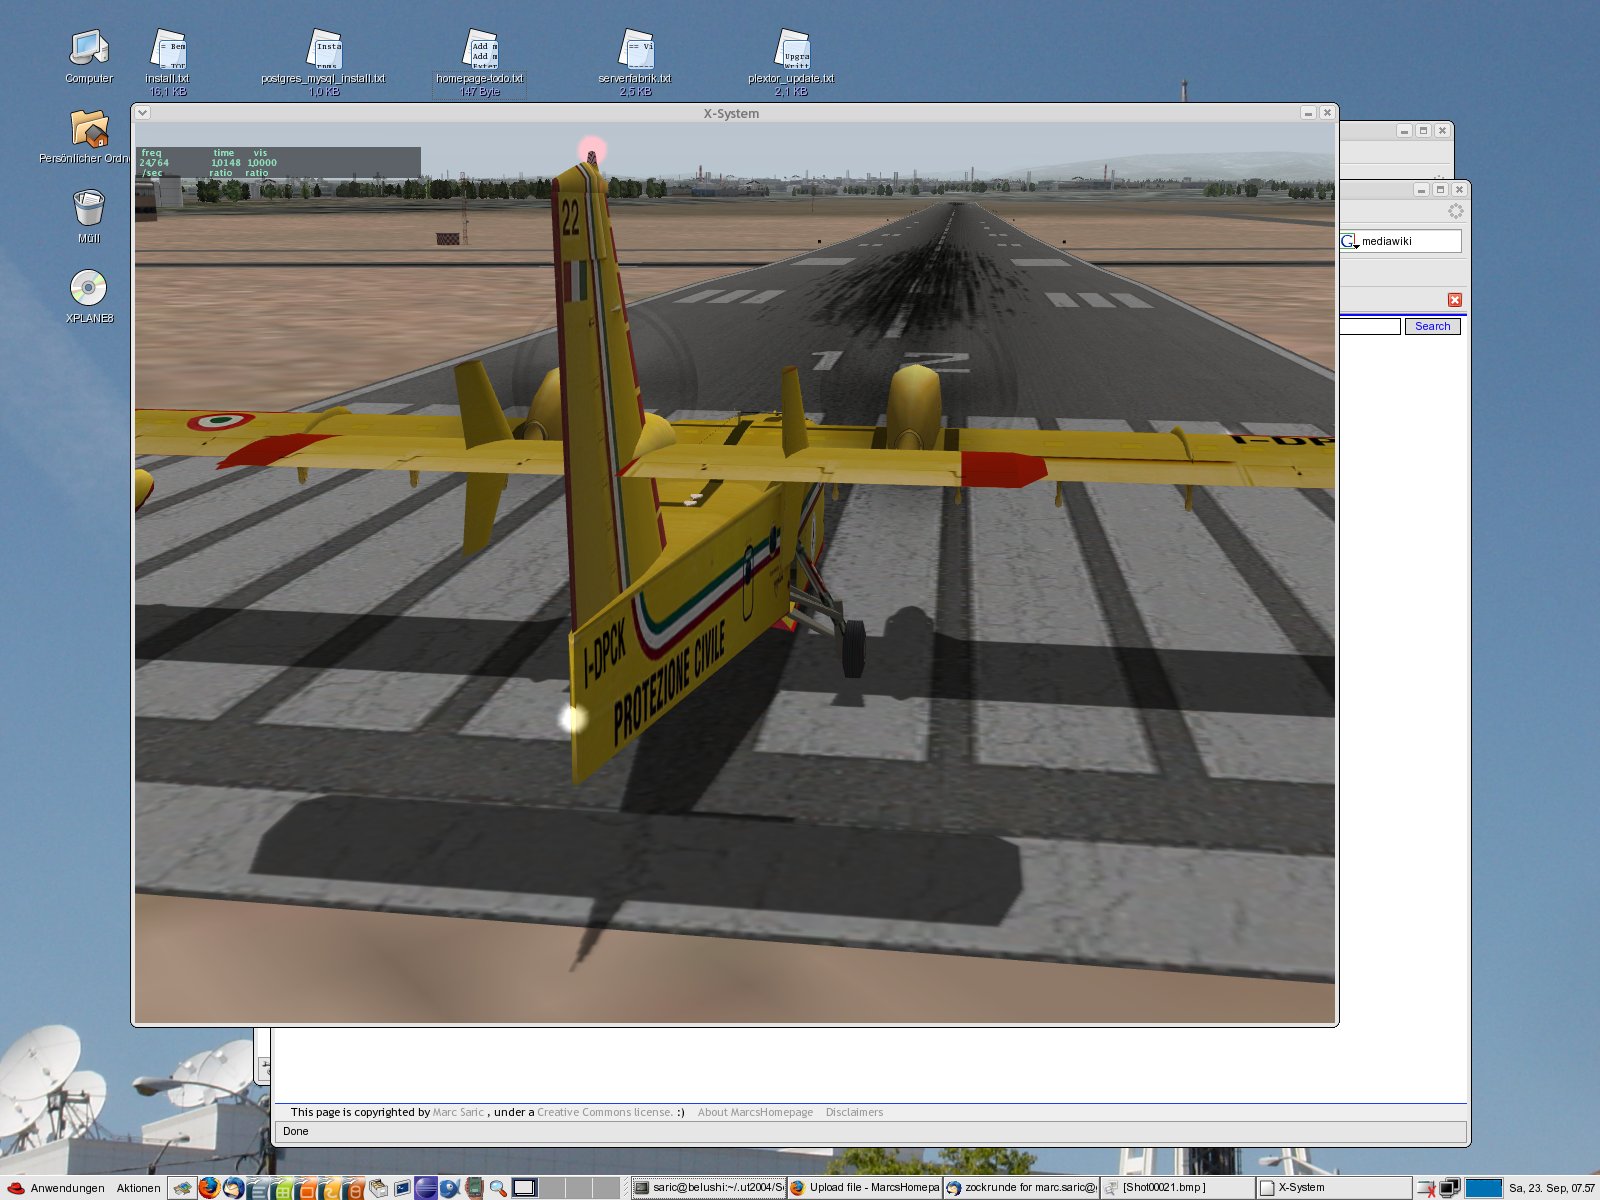This screenshot has height=1200, width=1600.
Task: Launch Eclipse from the panel
Action: point(425,1188)
